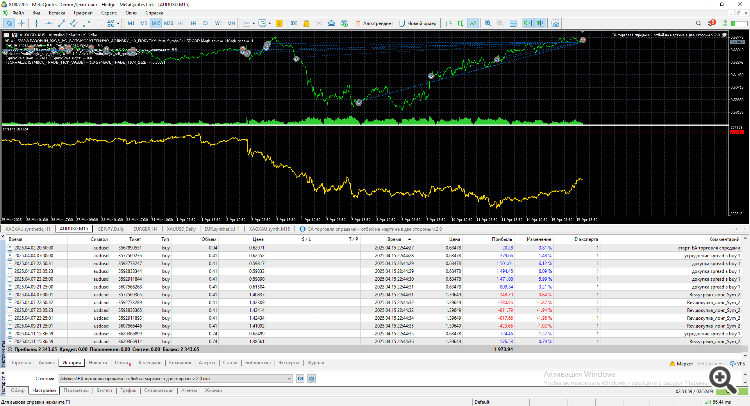Sort the trades table by the Символ column
This screenshot has width=750, height=406.
coord(99,240)
